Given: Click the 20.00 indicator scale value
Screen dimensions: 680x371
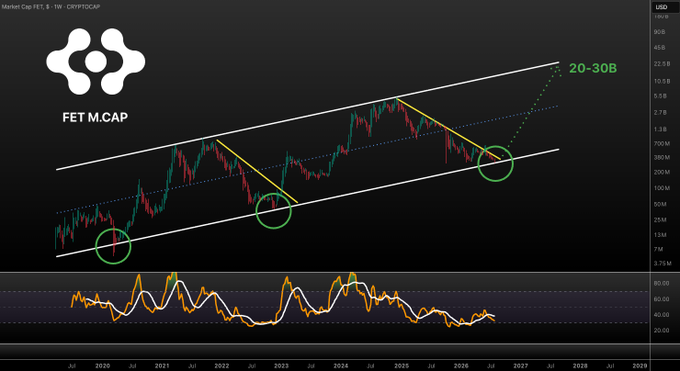Looking at the screenshot, I should click(x=661, y=330).
